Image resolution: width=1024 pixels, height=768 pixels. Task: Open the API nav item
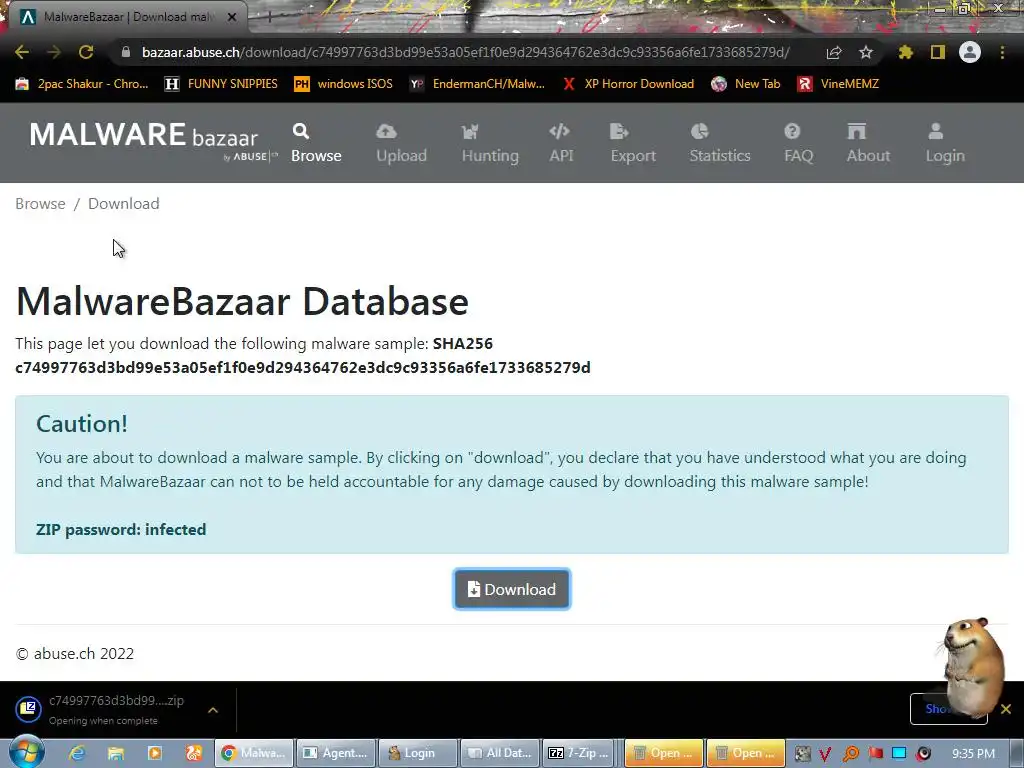click(x=561, y=143)
